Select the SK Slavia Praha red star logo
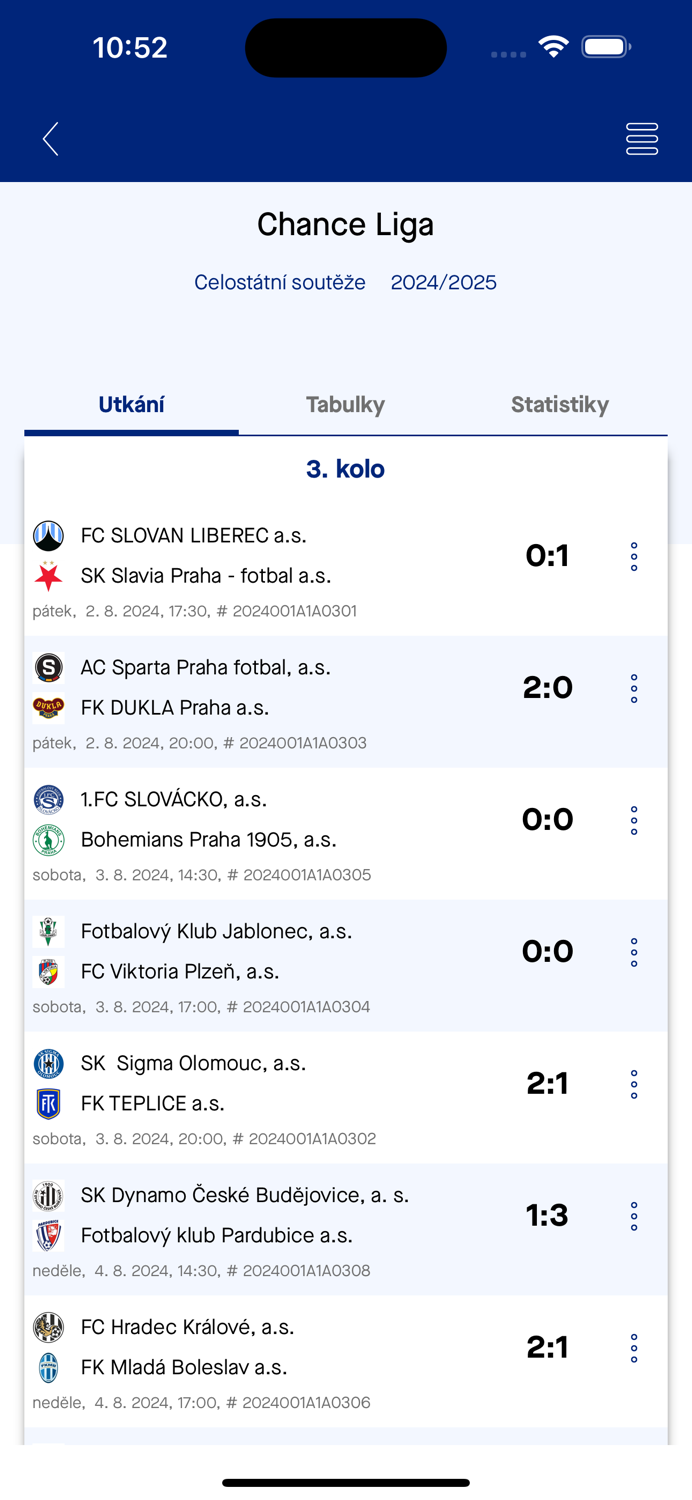 pos(49,576)
